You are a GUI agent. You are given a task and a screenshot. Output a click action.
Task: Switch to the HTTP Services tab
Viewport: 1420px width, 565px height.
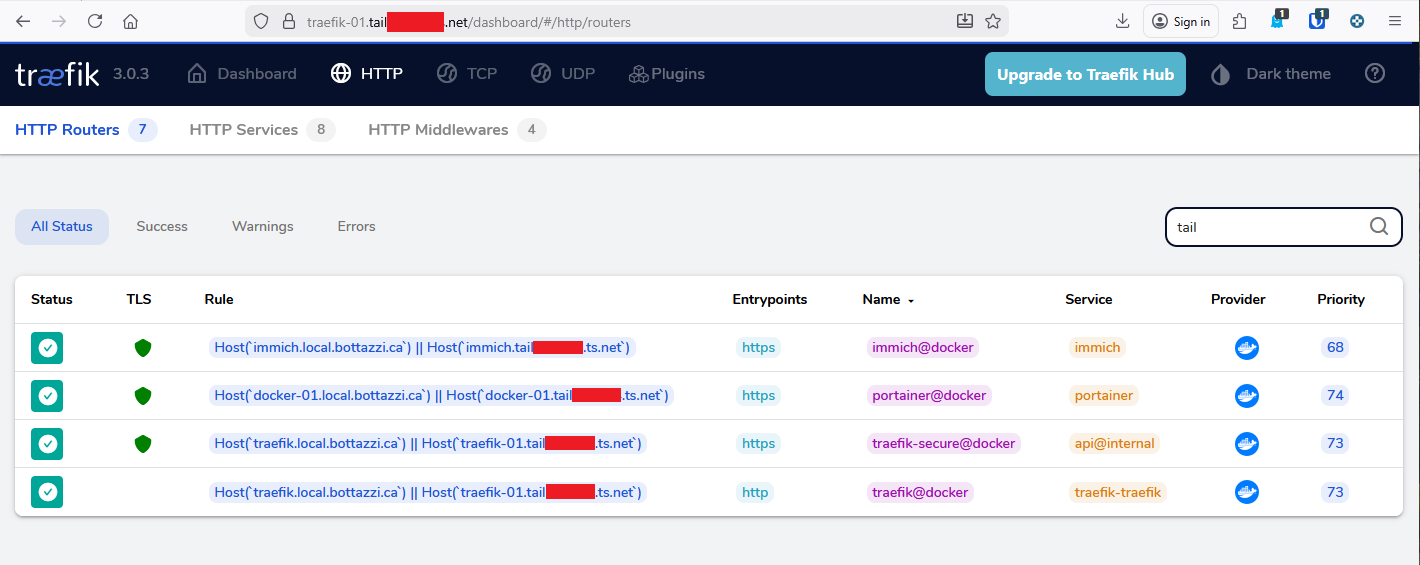click(x=244, y=130)
